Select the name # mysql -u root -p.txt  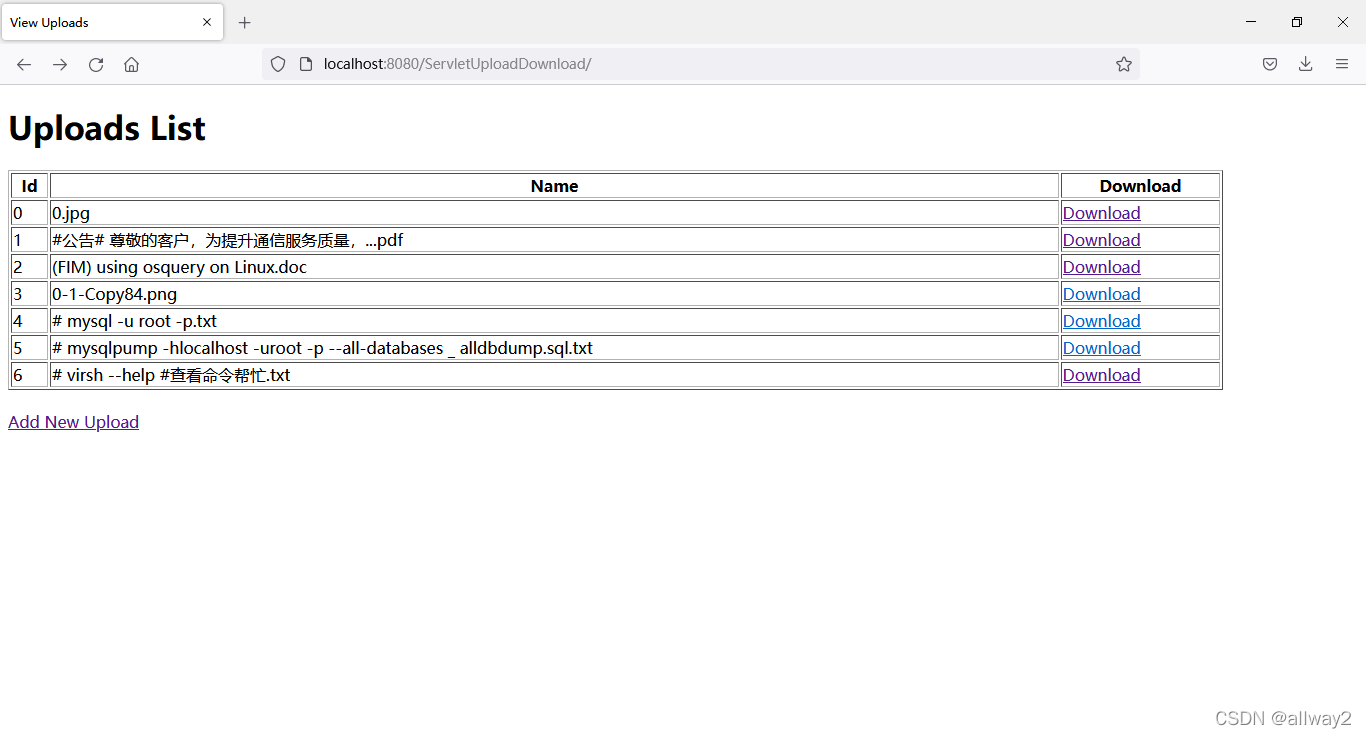pos(135,321)
